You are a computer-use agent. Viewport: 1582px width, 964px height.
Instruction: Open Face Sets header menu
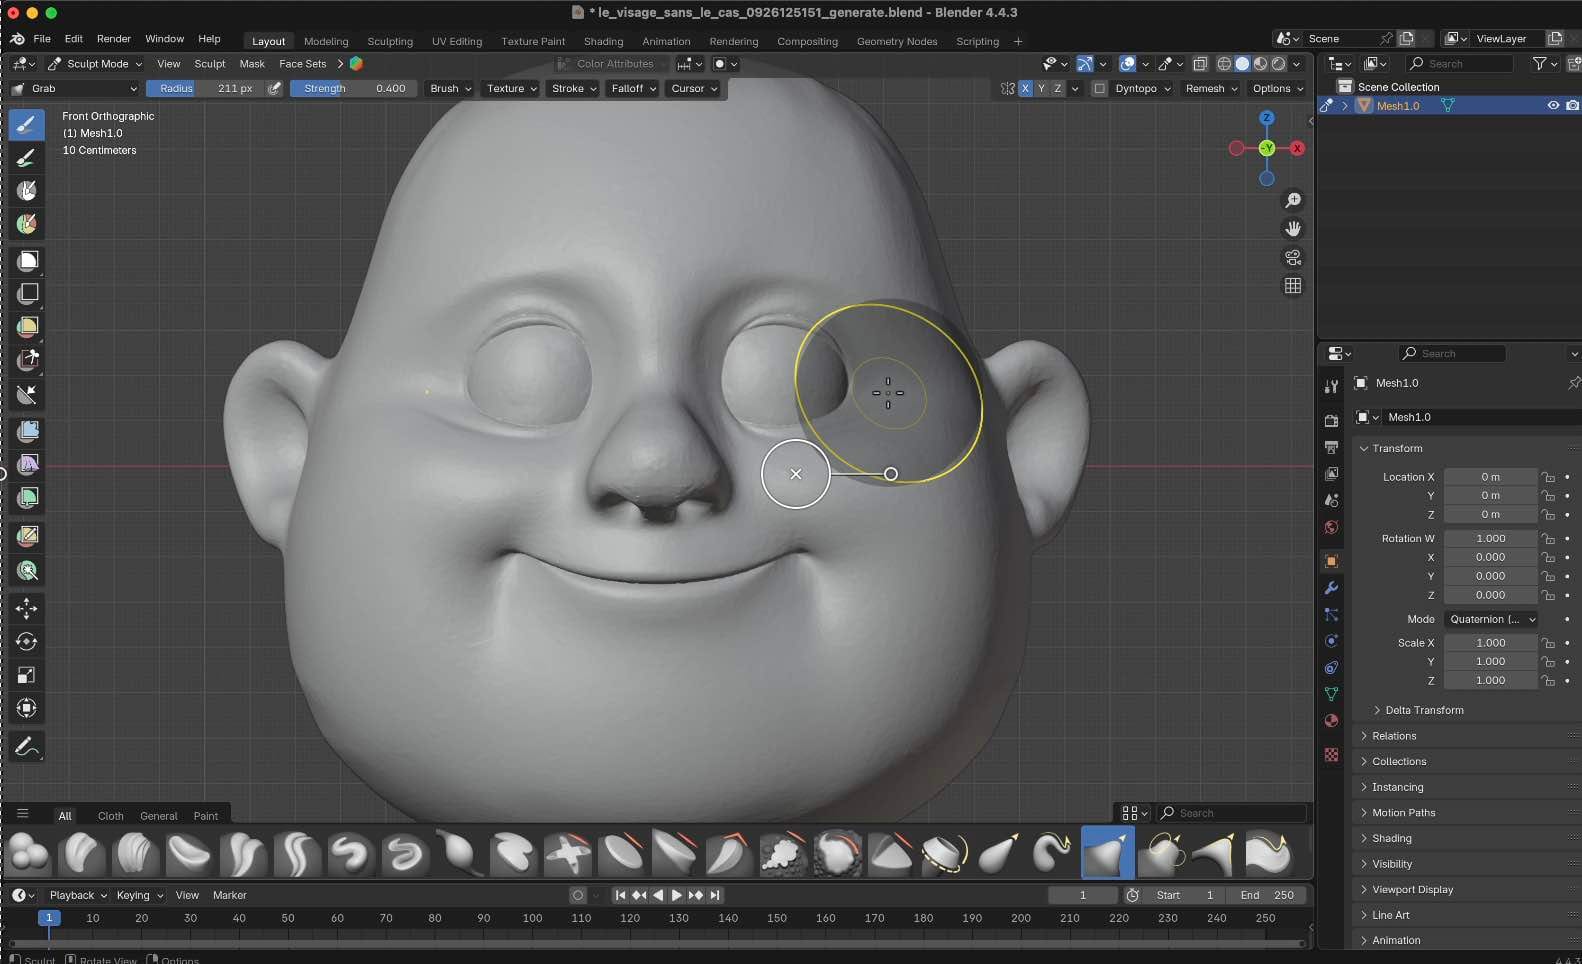click(x=302, y=63)
